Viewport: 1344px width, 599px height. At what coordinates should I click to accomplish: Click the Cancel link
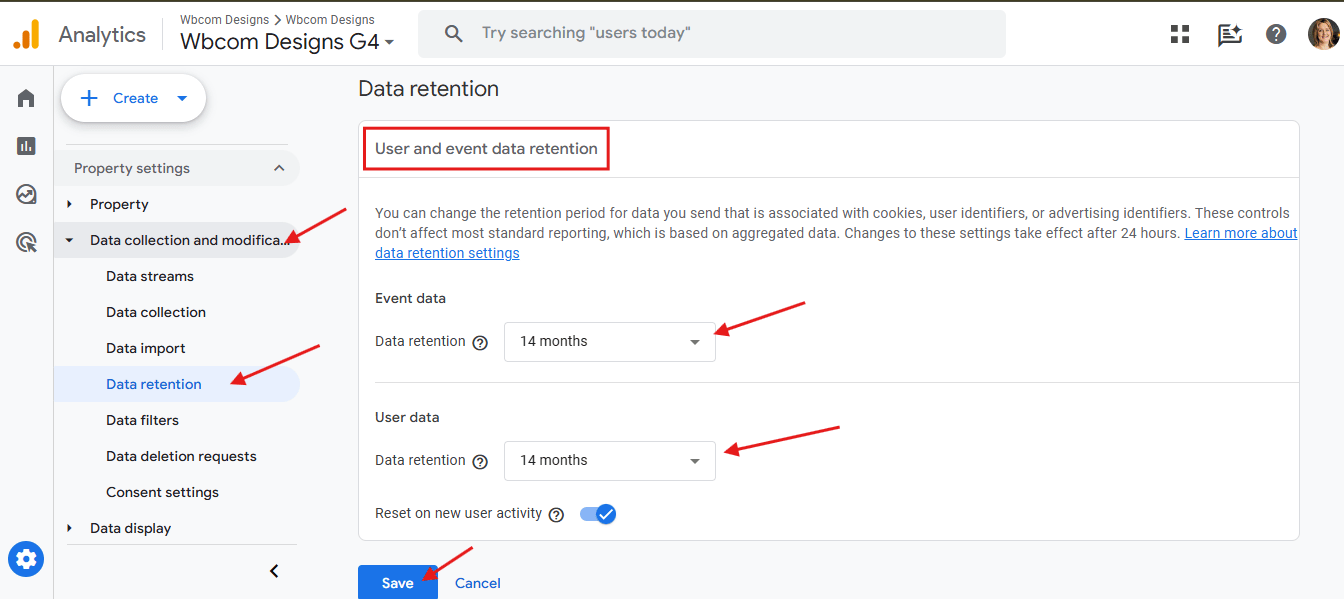pos(478,583)
